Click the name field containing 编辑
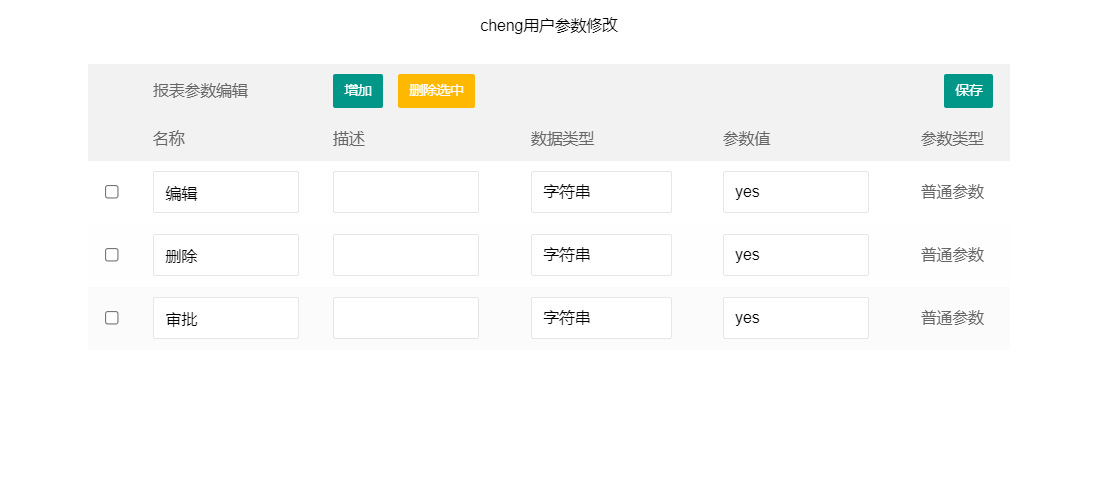Image resolution: width=1099 pixels, height=478 pixels. pyautogui.click(x=225, y=192)
